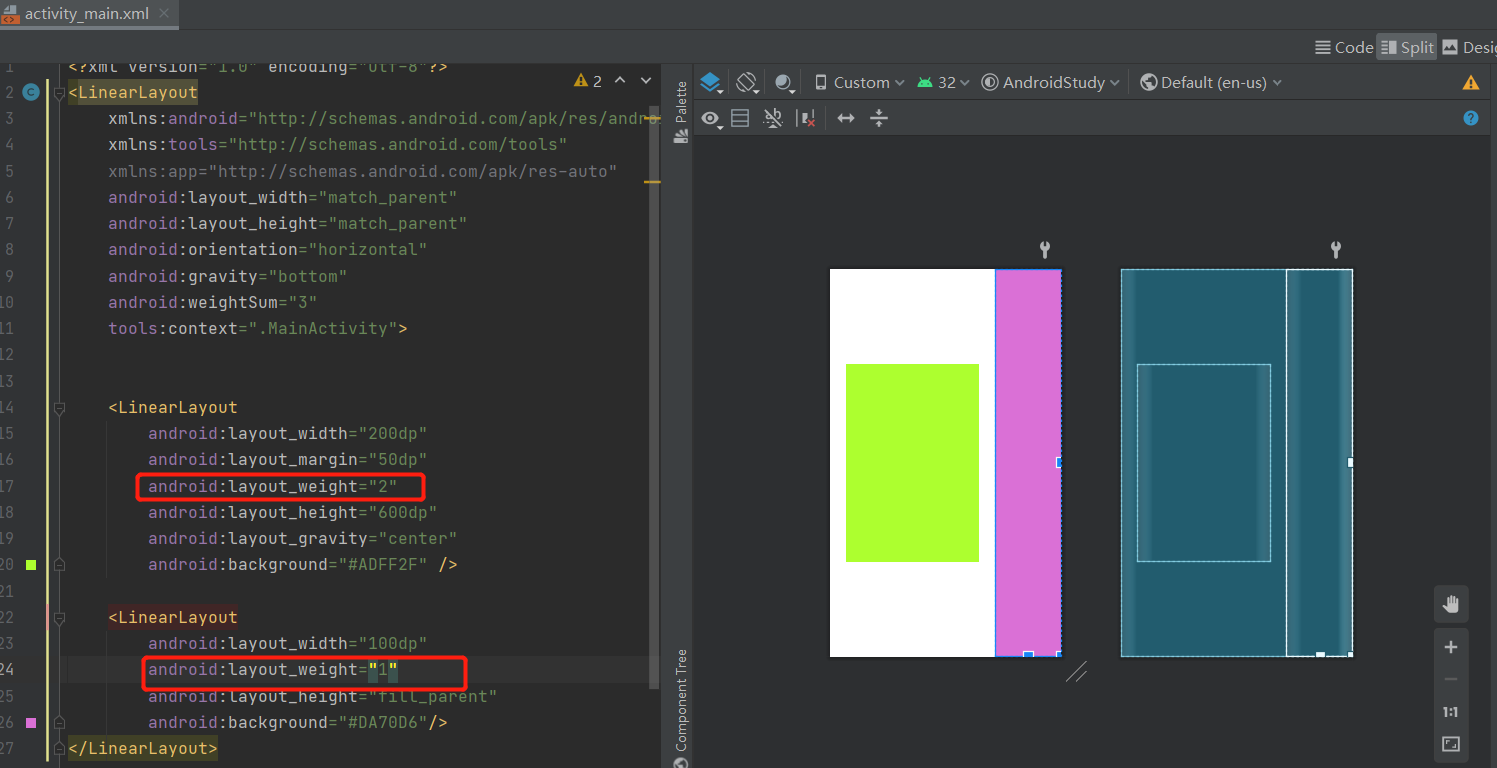The width and height of the screenshot is (1497, 768).
Task: Open the Palette side panel
Action: pos(681,112)
